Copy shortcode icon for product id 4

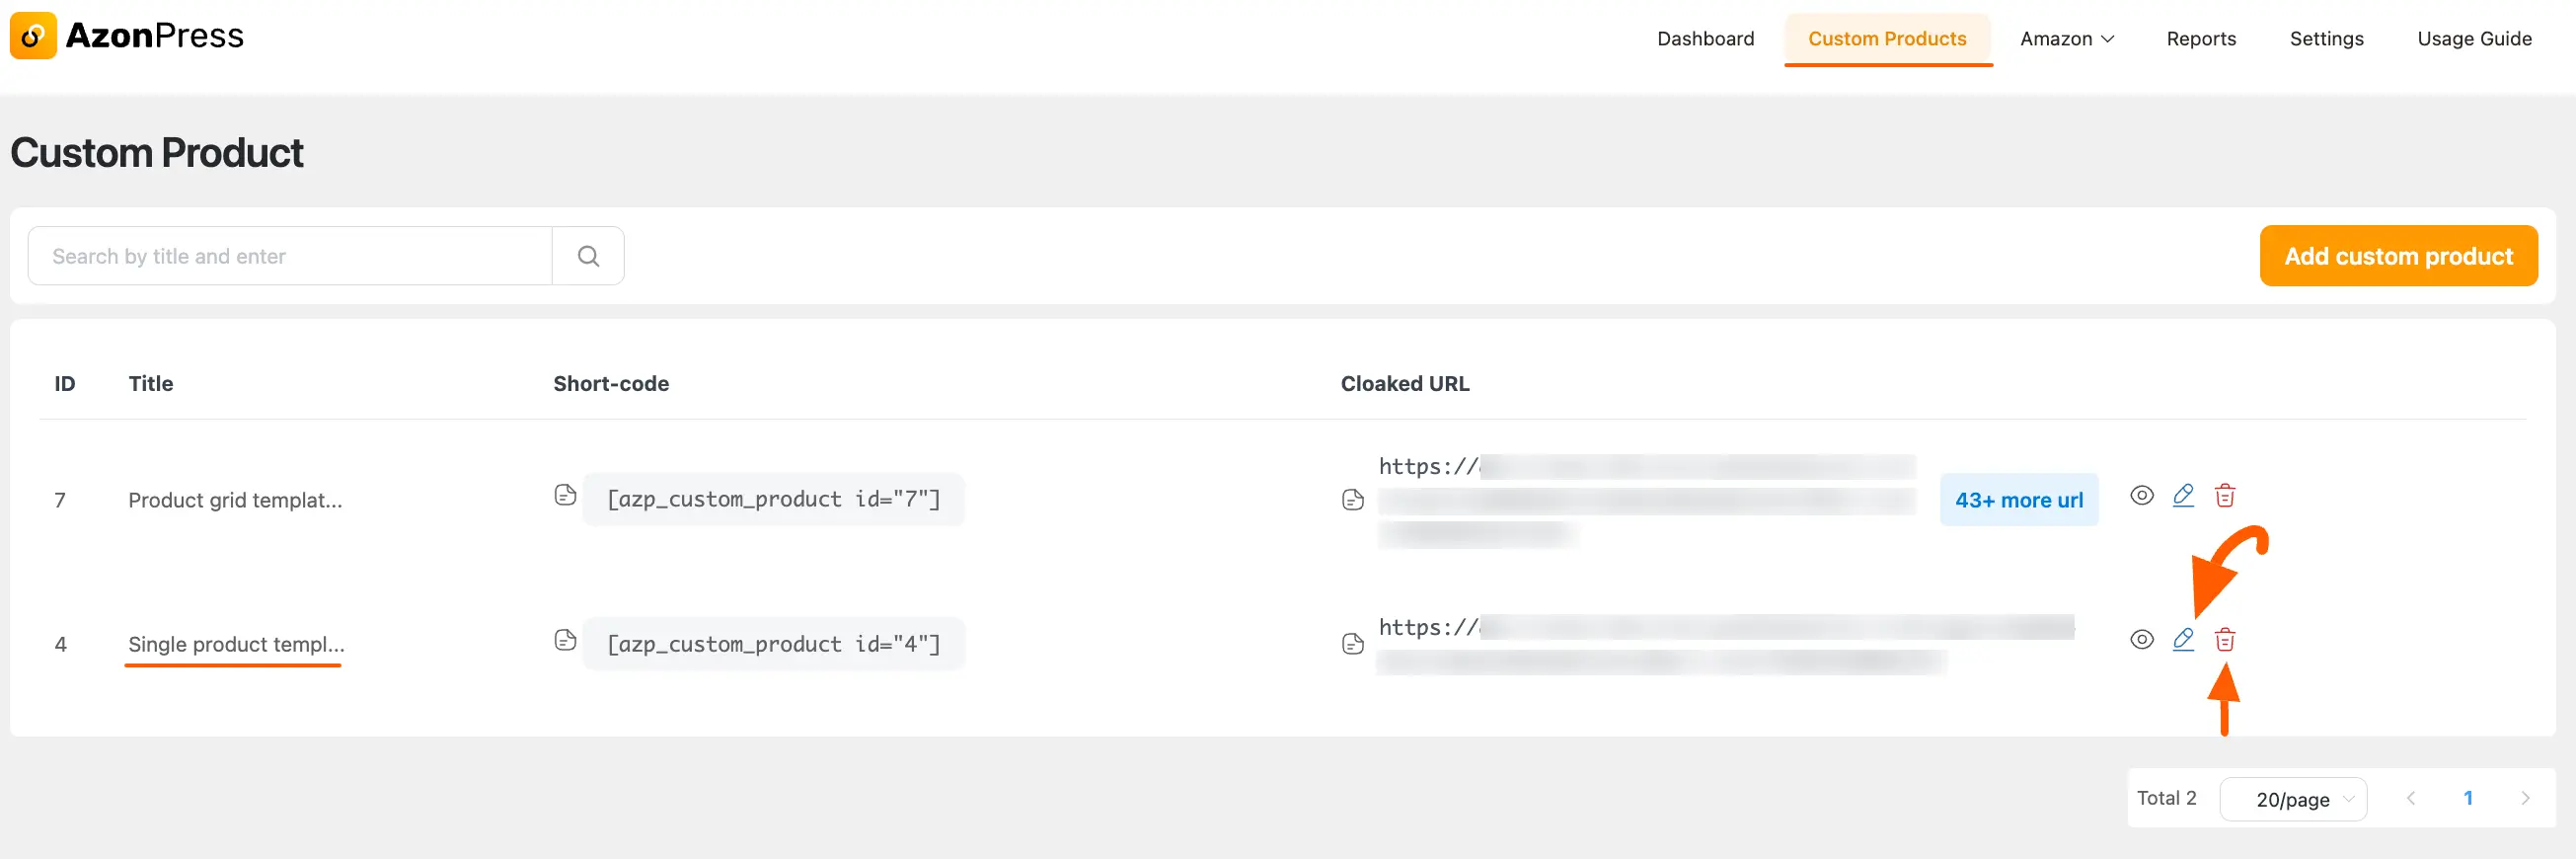coord(565,641)
